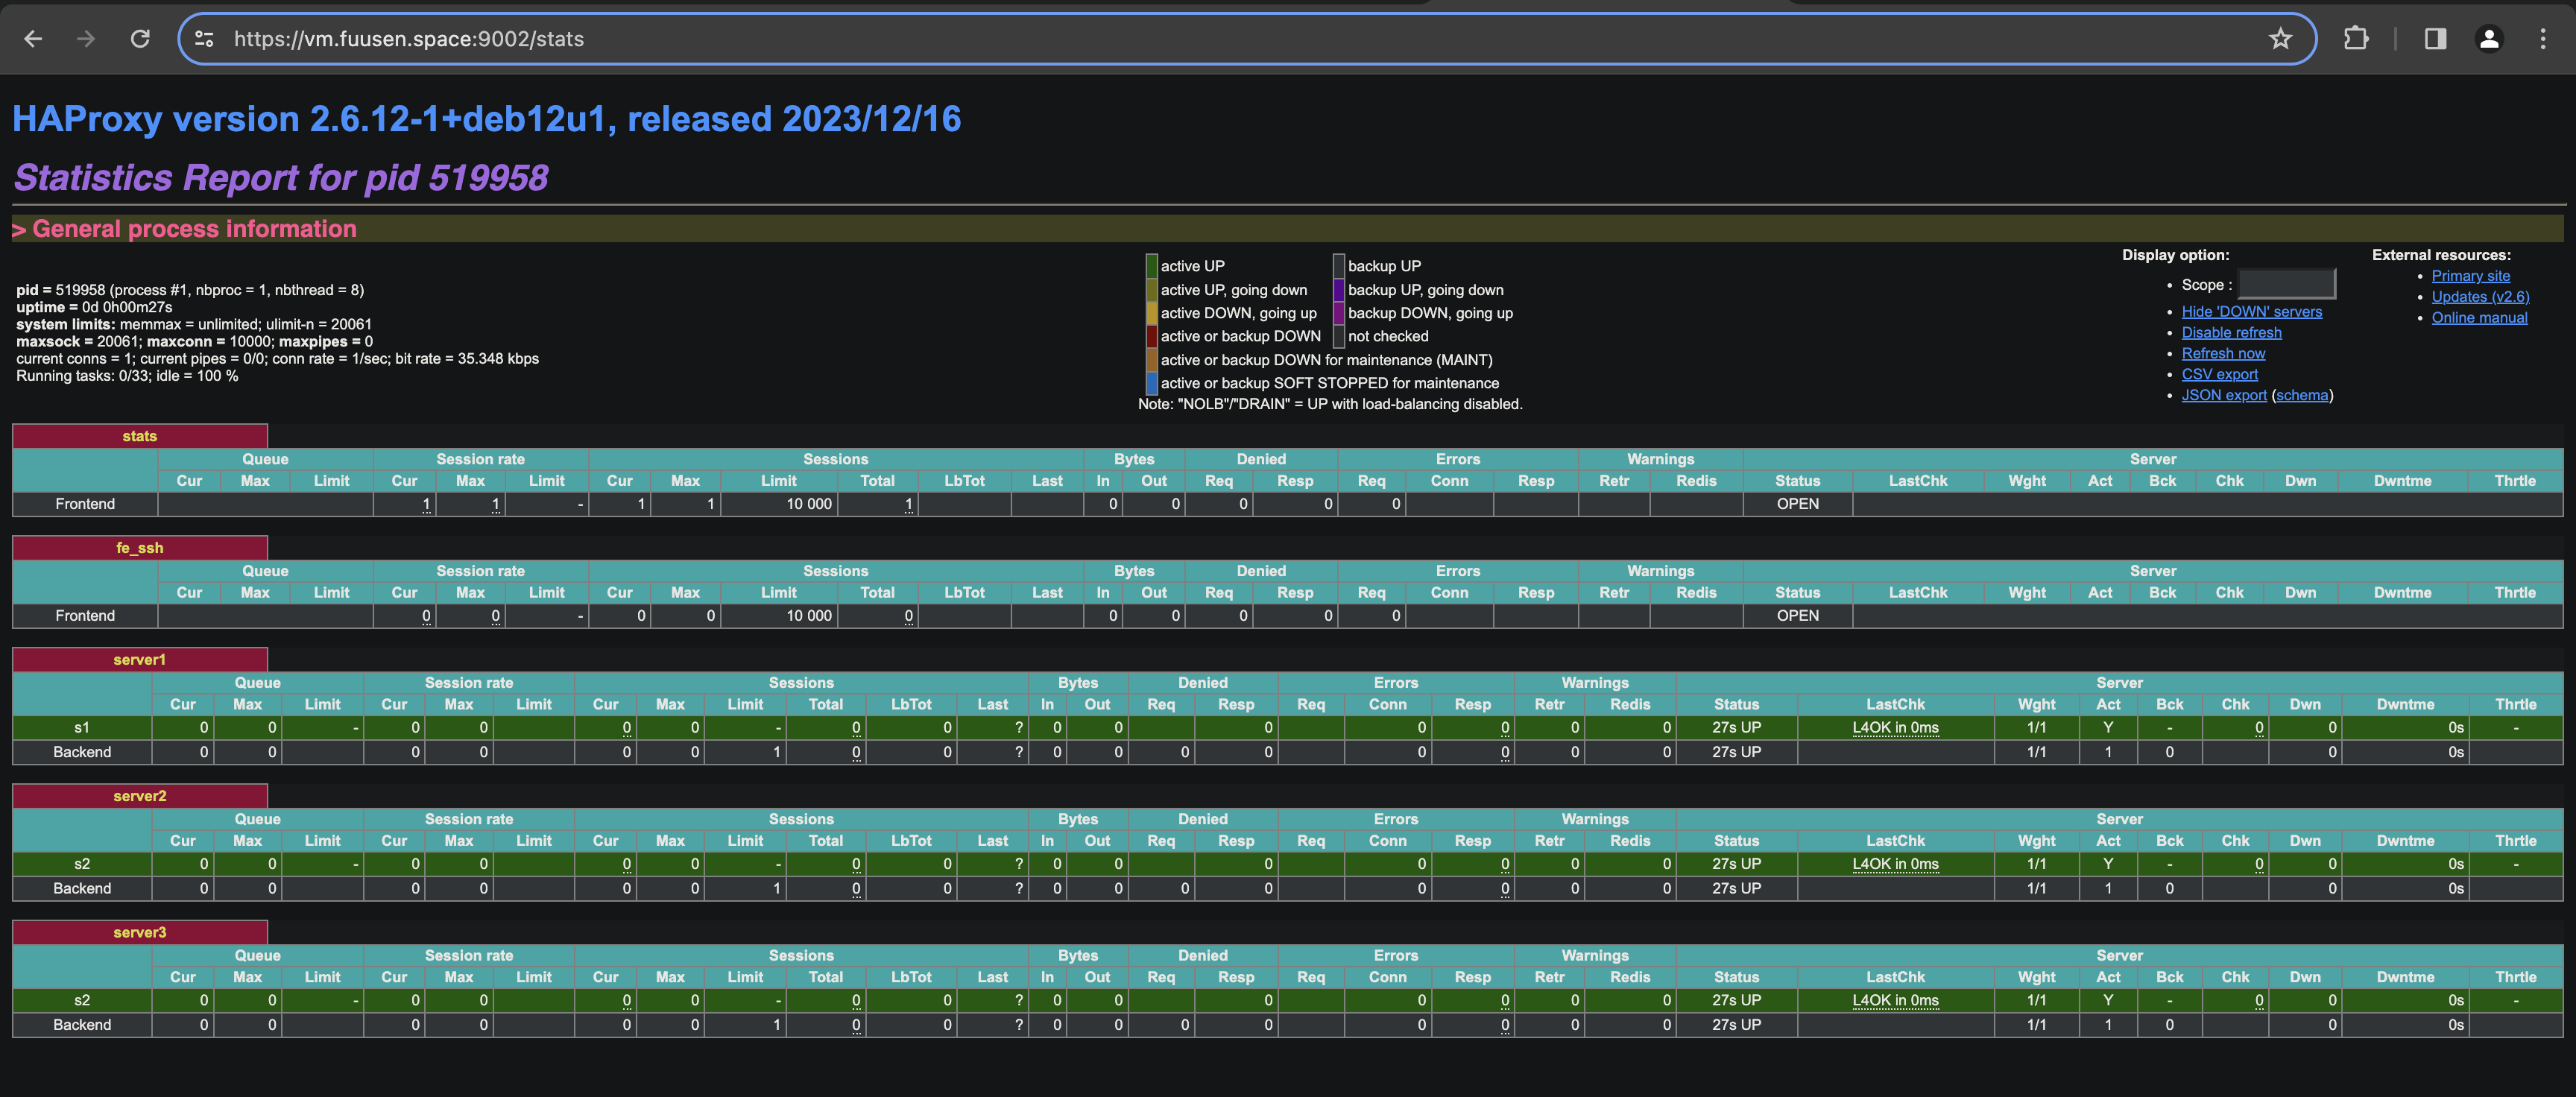Click the s1 server name in server1
The height and width of the screenshot is (1097, 2576).
coord(82,728)
